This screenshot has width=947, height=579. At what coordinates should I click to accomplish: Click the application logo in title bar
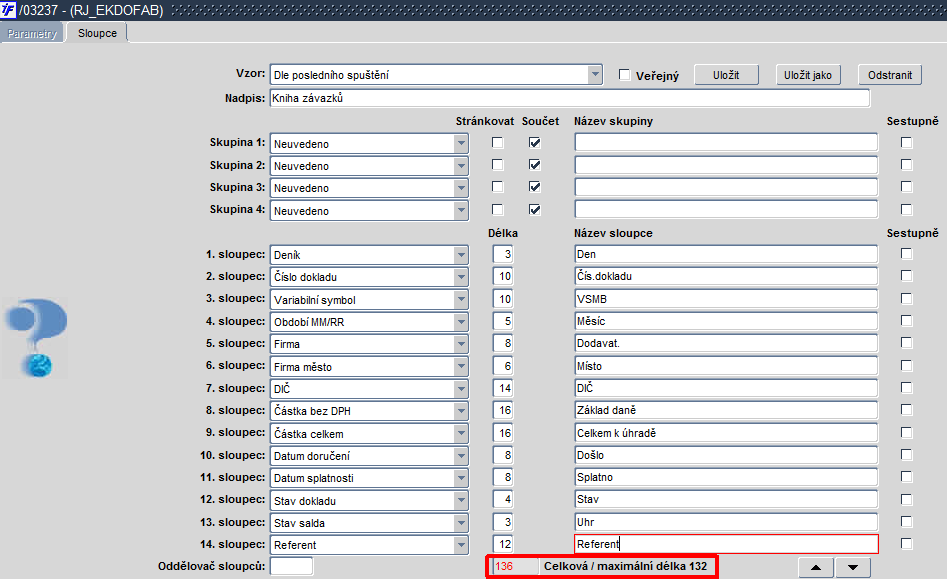pos(8,10)
